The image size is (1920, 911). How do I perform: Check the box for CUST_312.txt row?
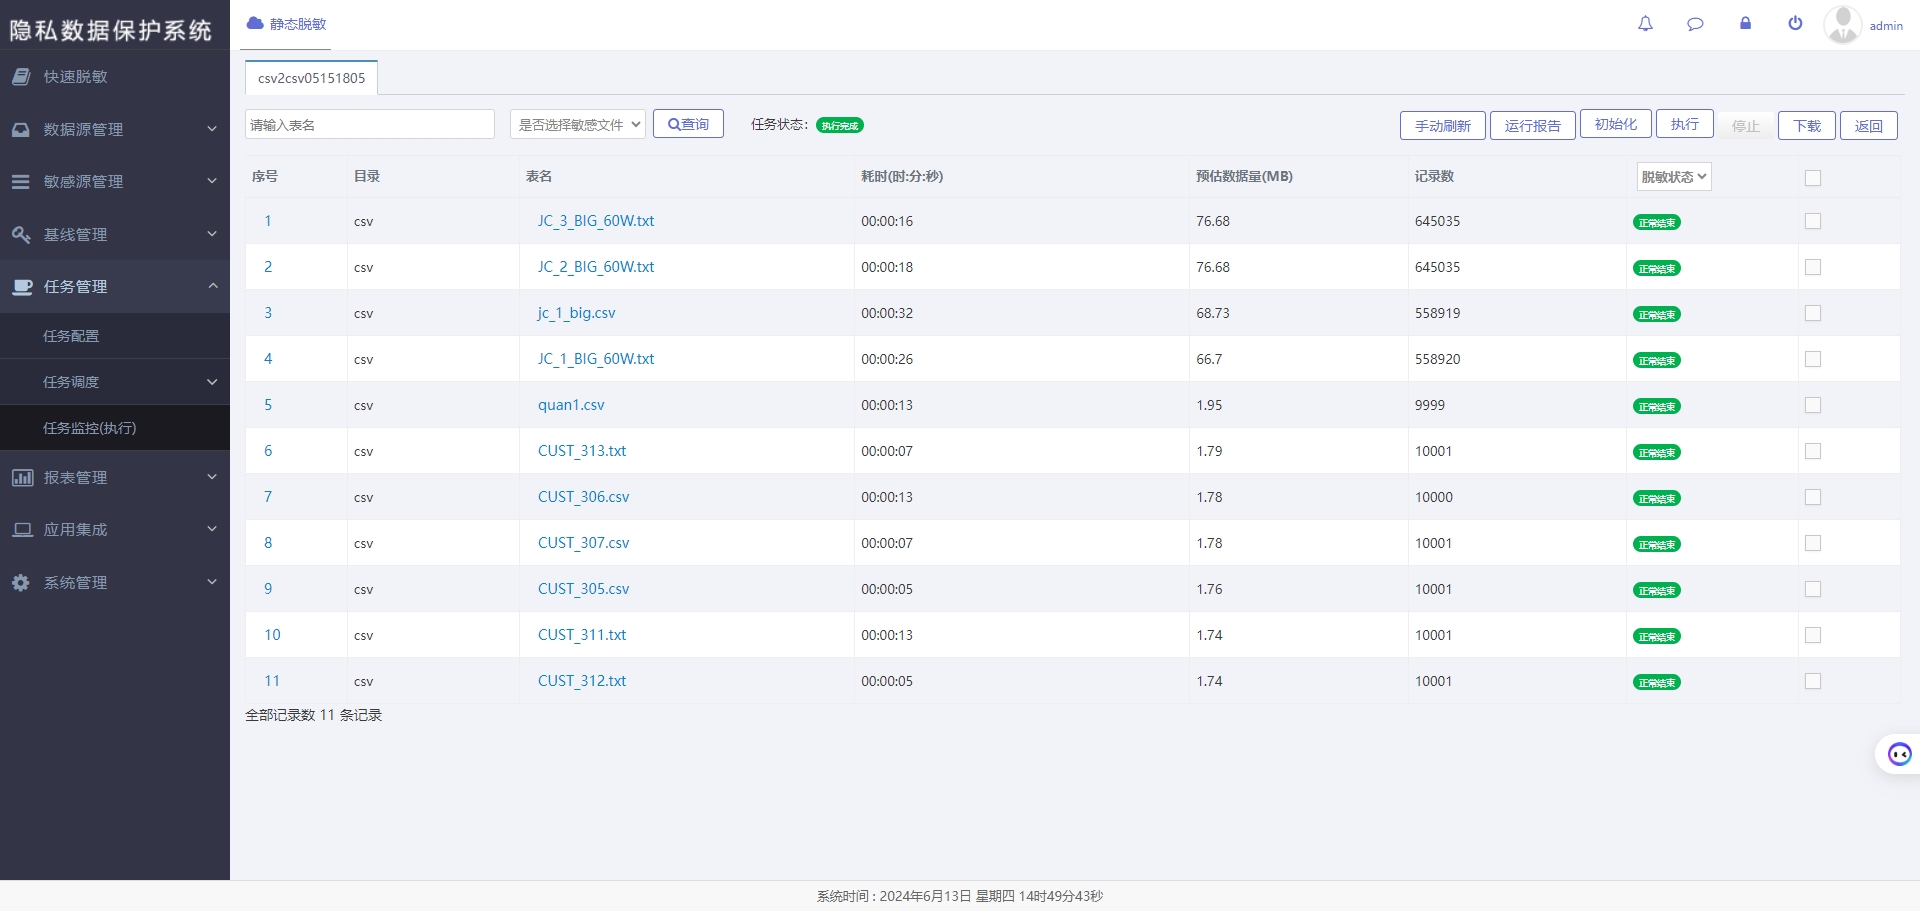pyautogui.click(x=1813, y=681)
